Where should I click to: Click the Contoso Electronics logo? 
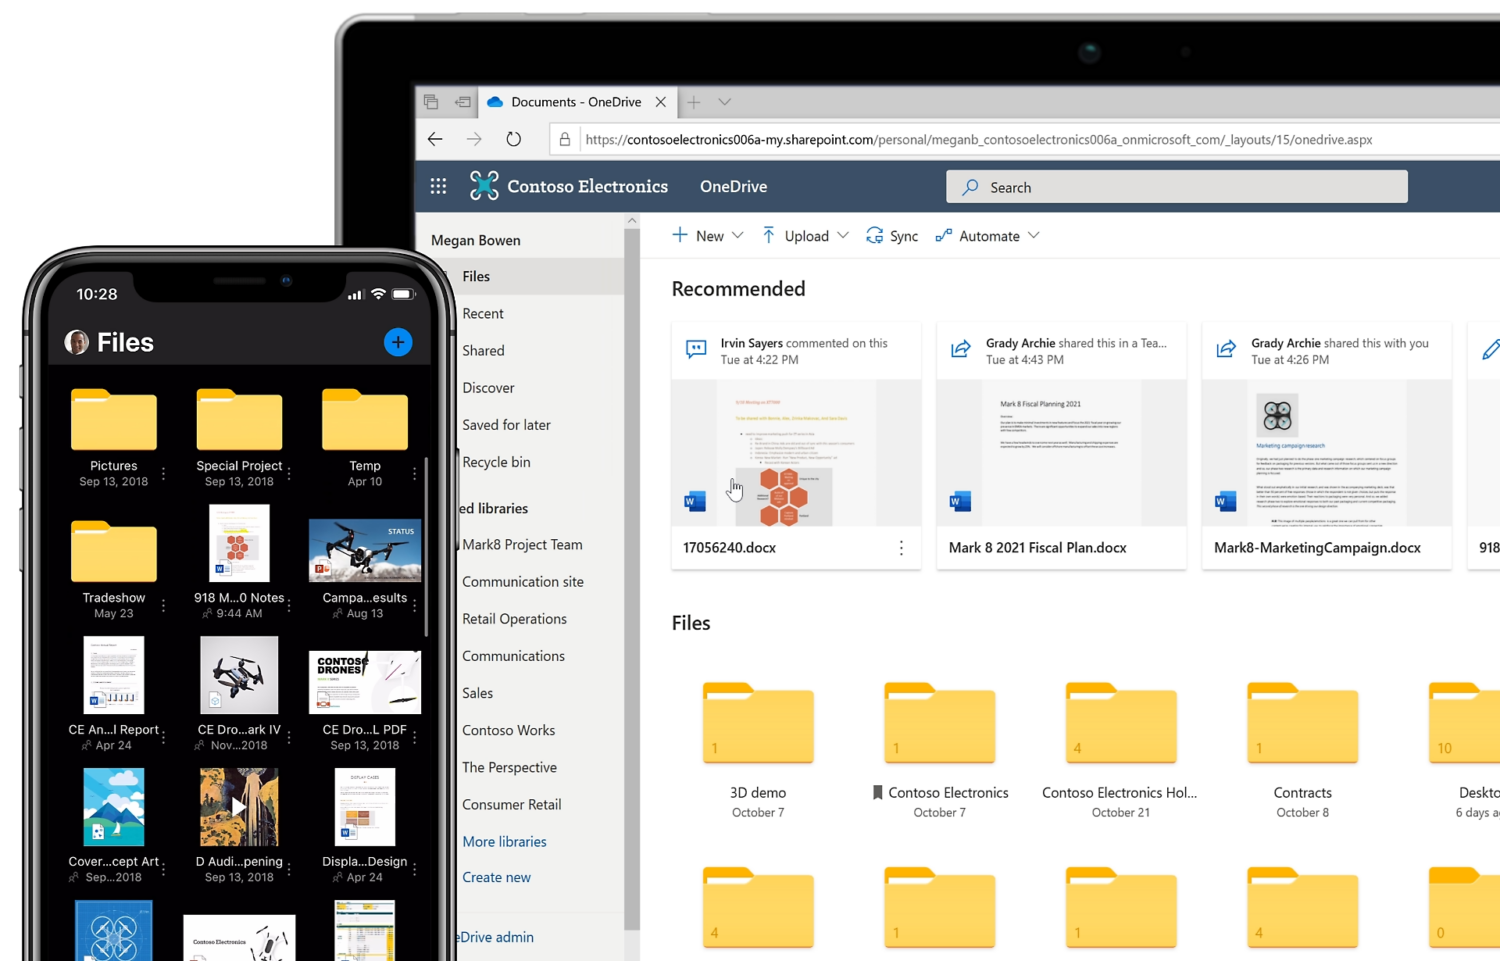tap(484, 186)
